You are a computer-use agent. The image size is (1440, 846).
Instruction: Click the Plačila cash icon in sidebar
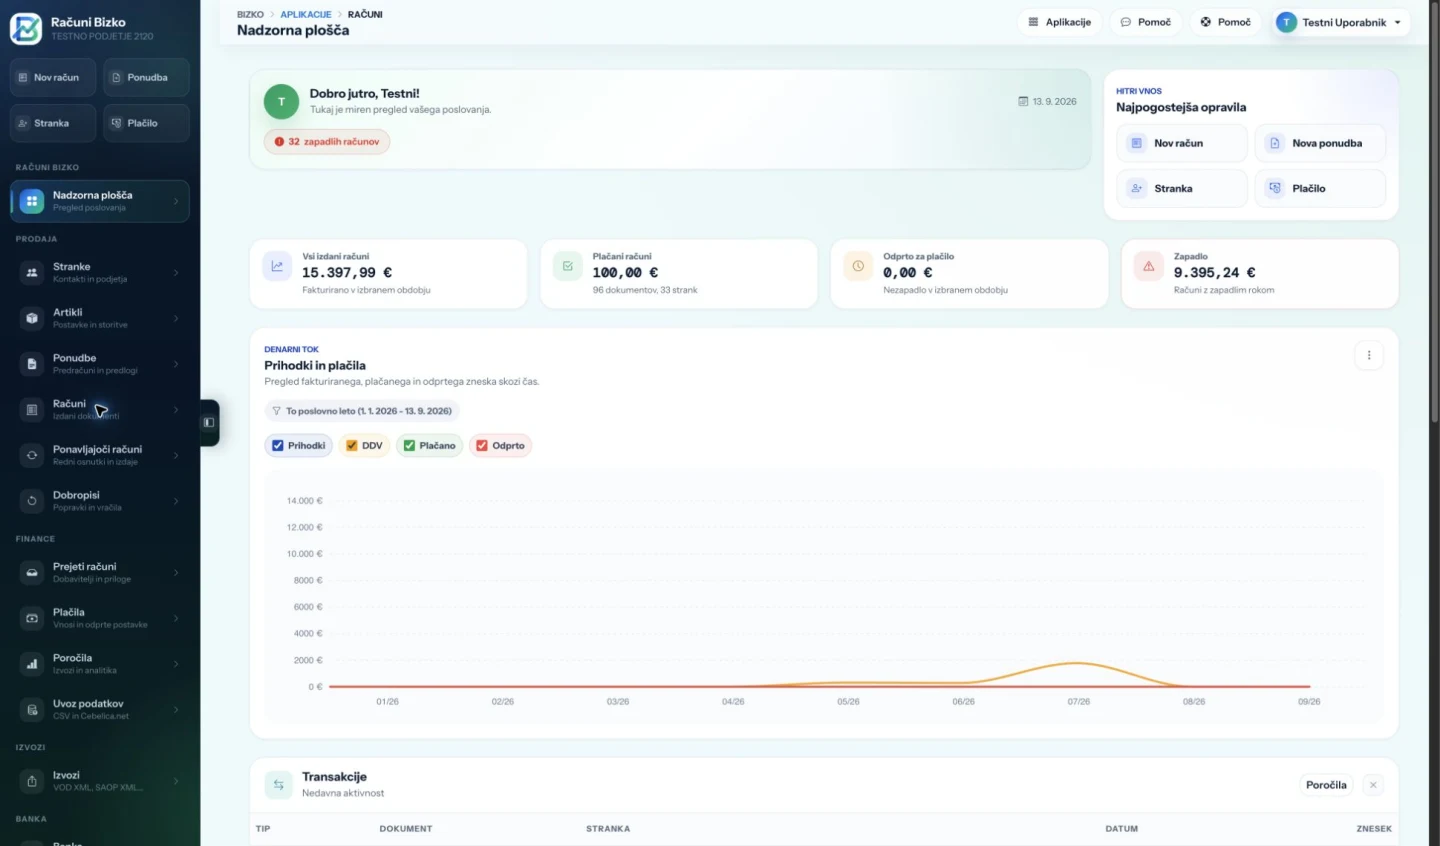pyautogui.click(x=32, y=618)
